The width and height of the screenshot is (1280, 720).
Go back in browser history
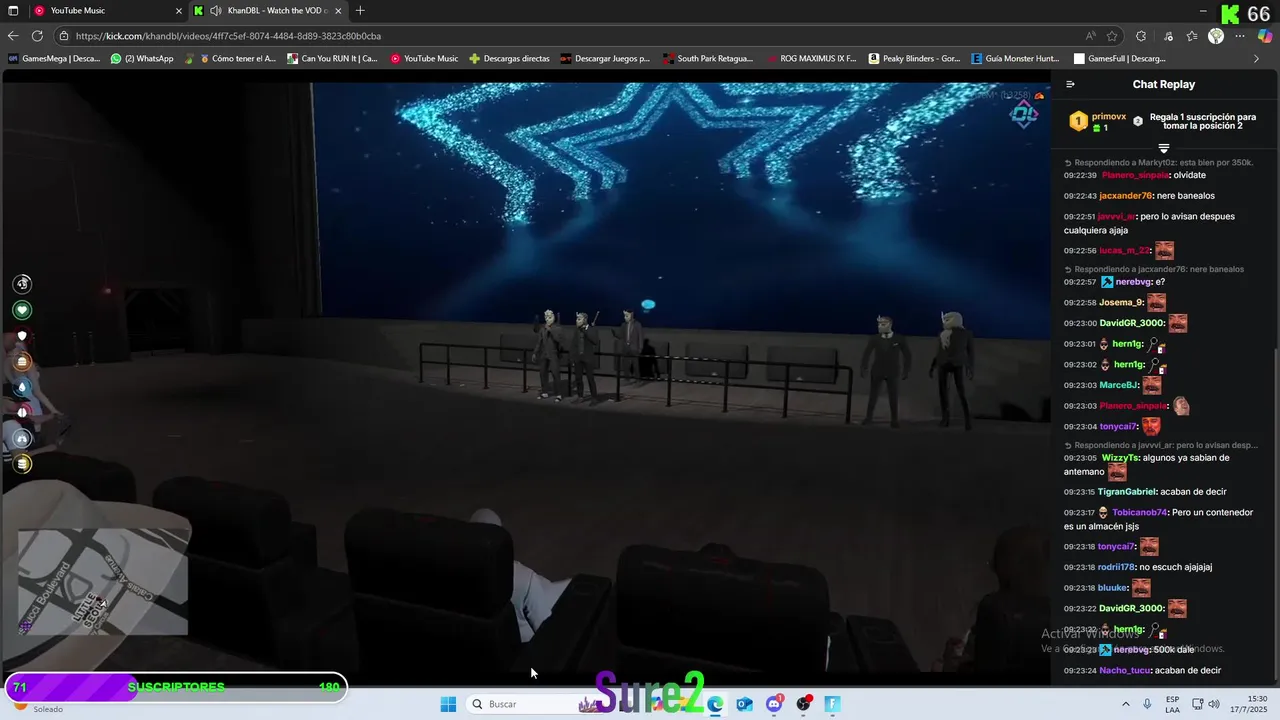pos(13,36)
